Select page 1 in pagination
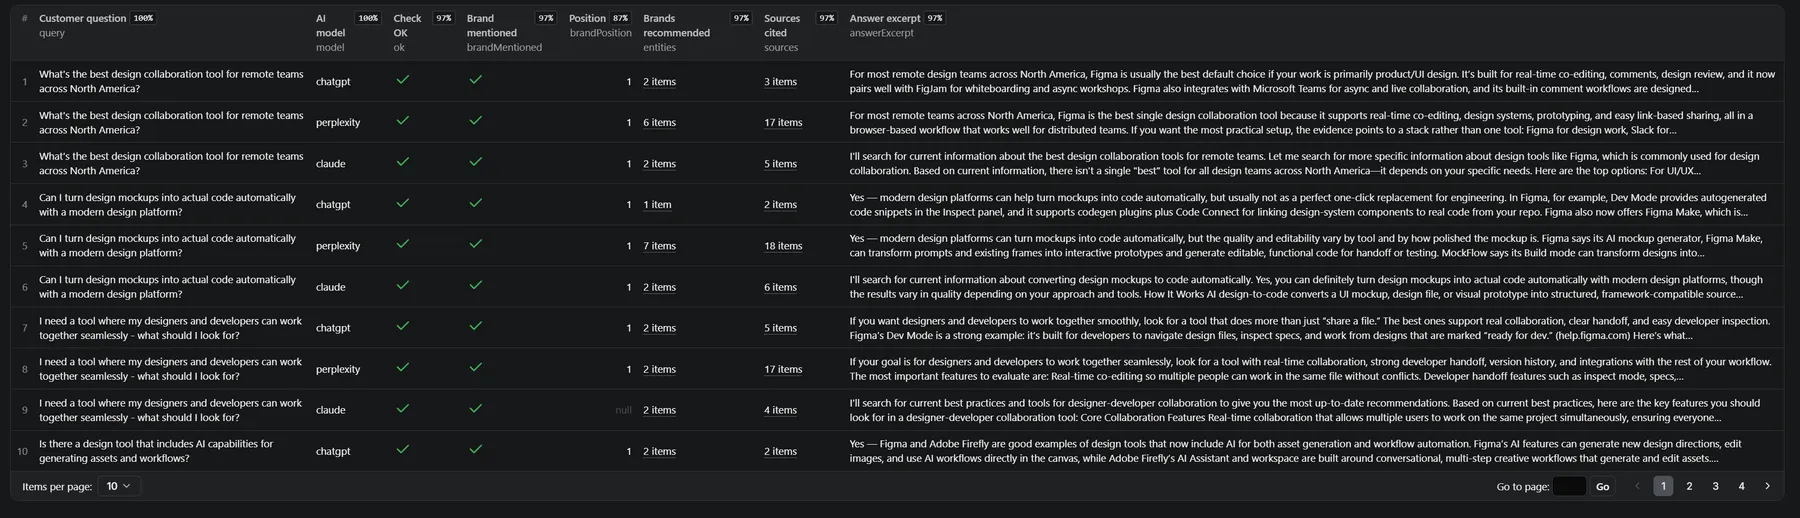 pos(1663,486)
